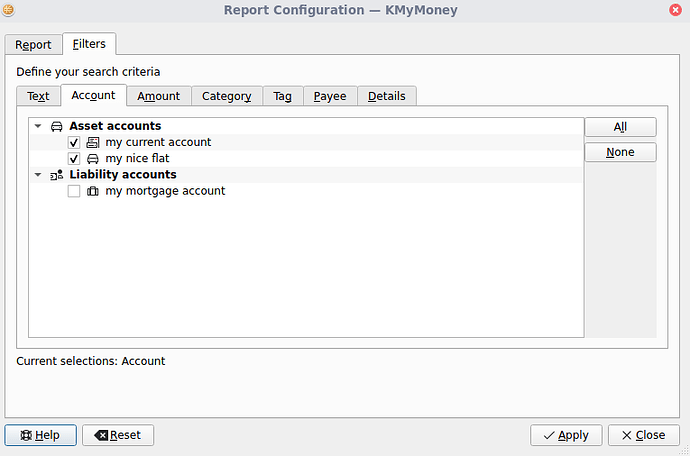Click the Asset accounts group icon
The height and width of the screenshot is (456, 690).
(56, 126)
